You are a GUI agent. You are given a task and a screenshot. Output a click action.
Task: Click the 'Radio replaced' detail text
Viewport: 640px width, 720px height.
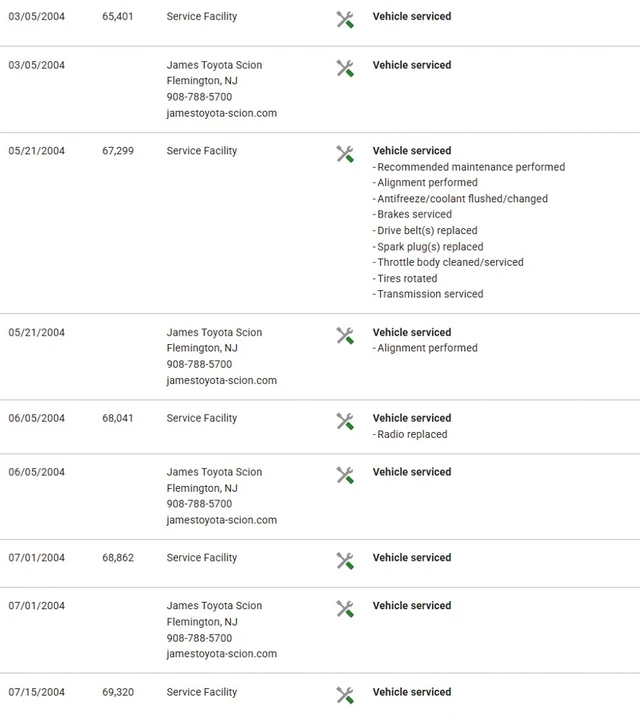click(410, 434)
